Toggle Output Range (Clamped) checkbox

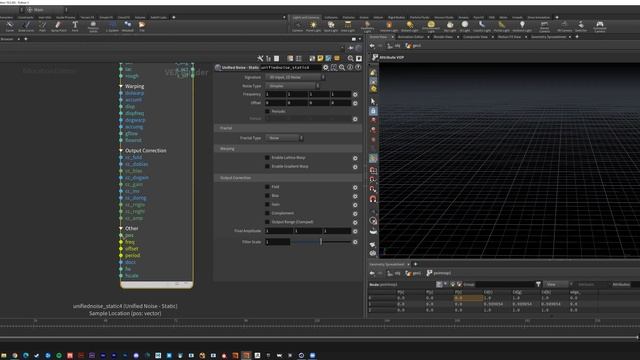point(267,222)
